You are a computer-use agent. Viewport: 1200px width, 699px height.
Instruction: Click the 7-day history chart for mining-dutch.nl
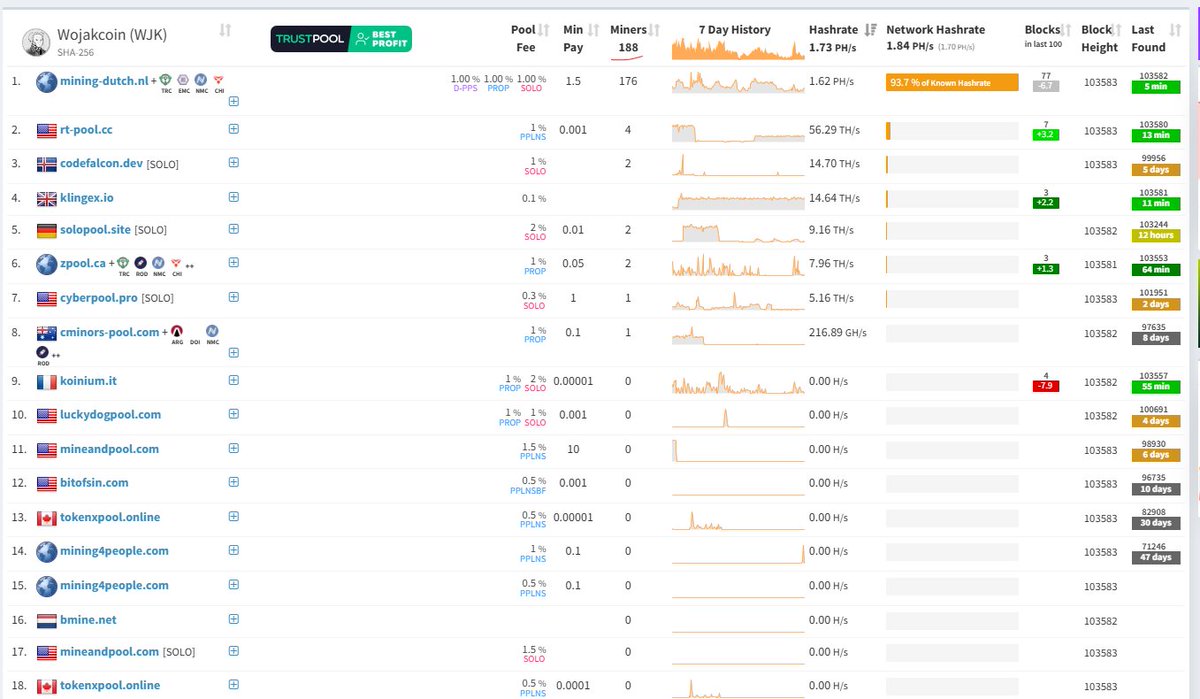click(738, 84)
